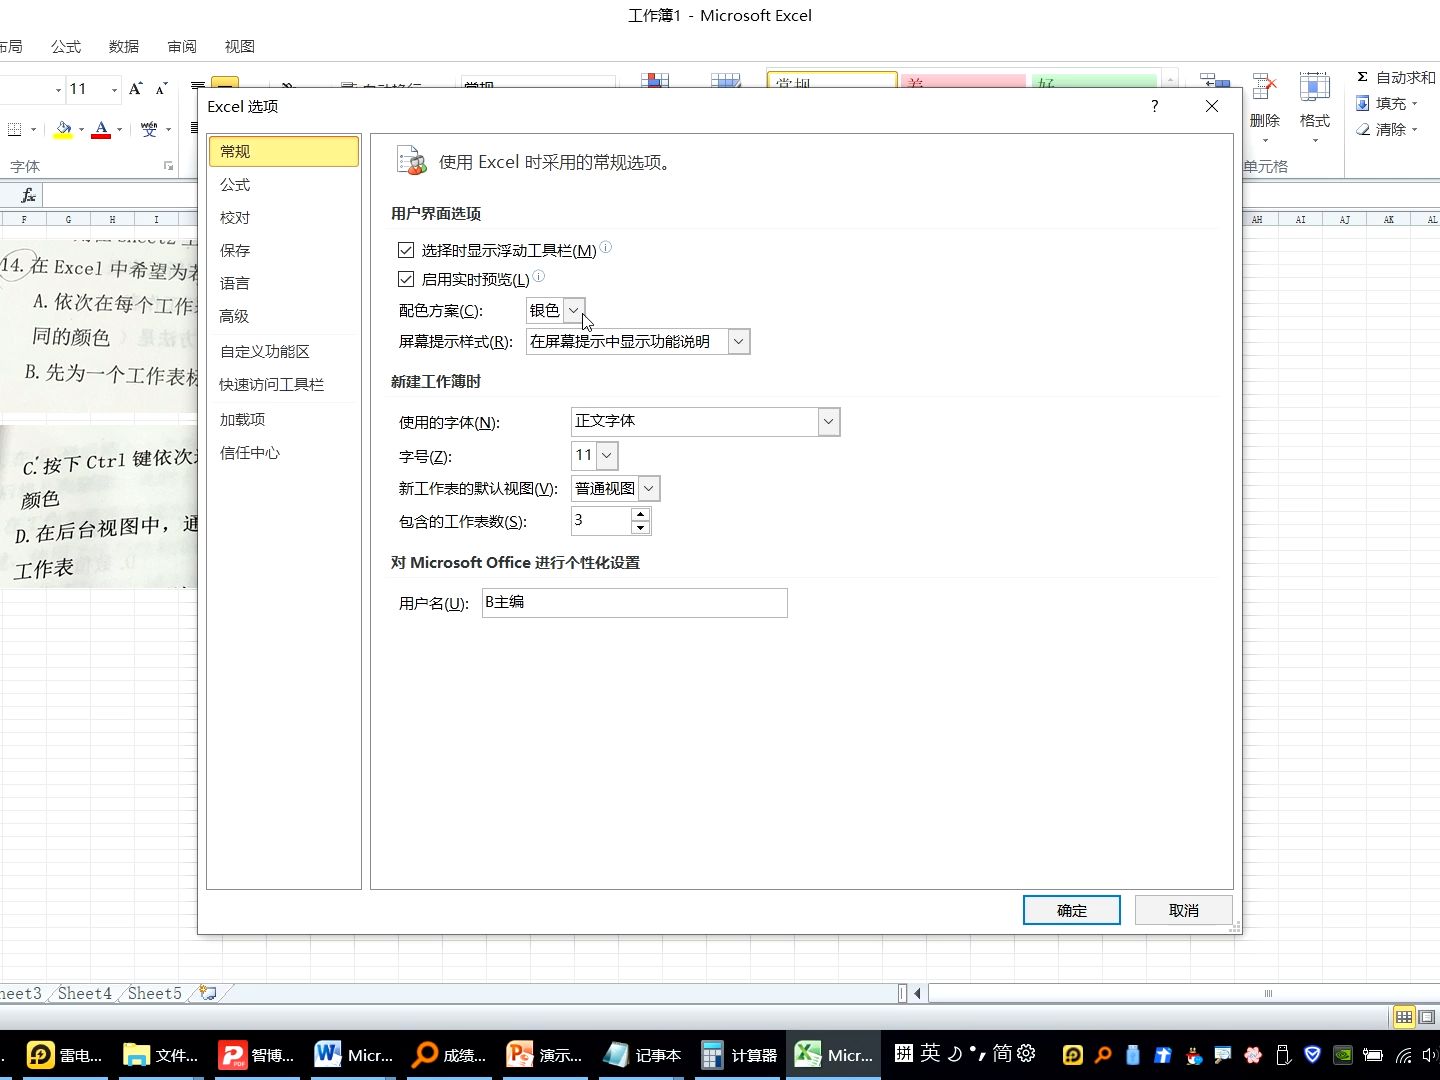Click the NVIDIA icon in system tray

tap(1343, 1055)
